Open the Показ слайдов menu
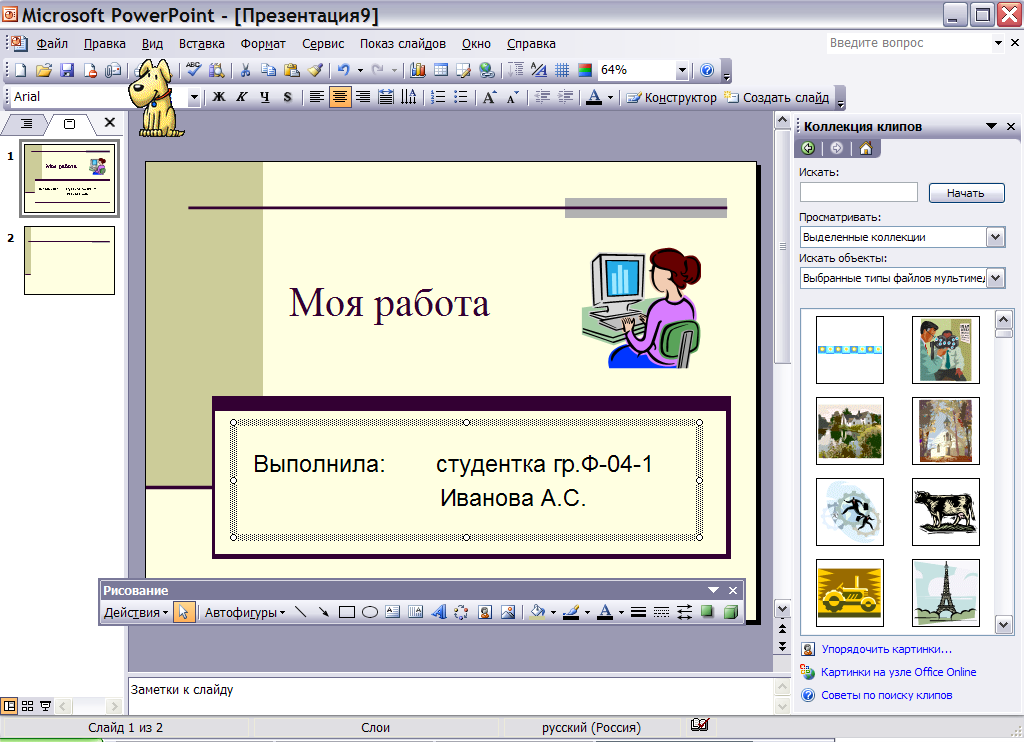The image size is (1024, 742). click(x=403, y=44)
